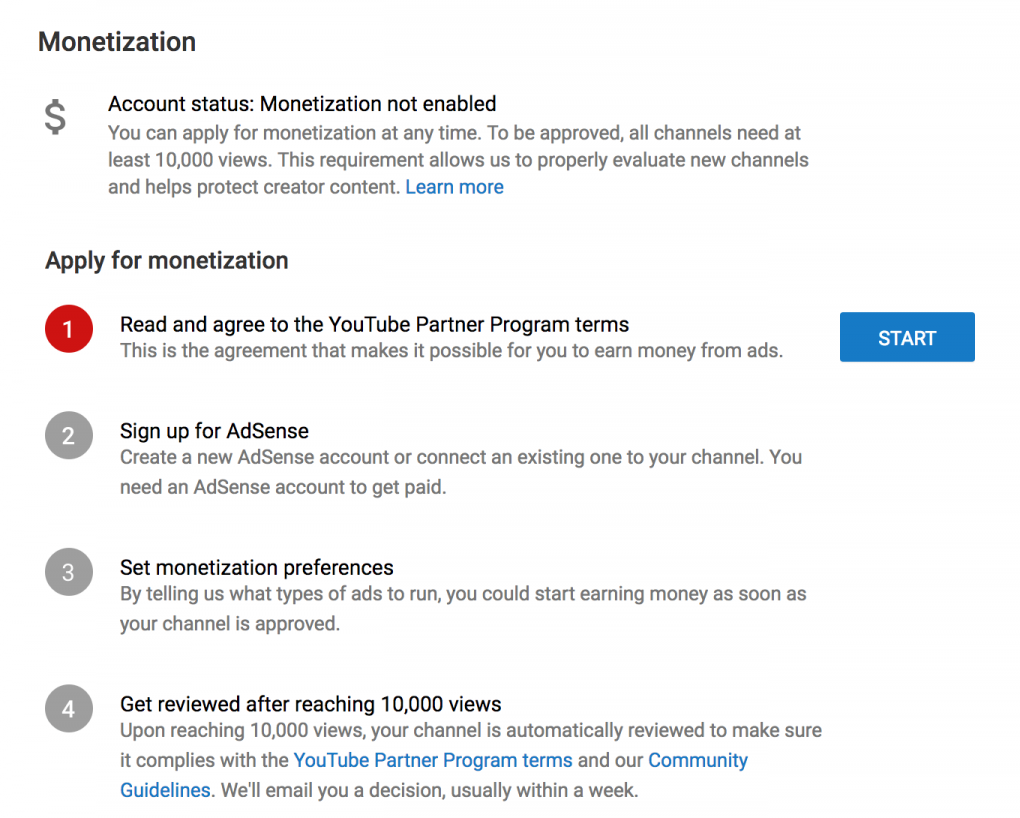Start the Partner Program agreement
The height and width of the screenshot is (818, 1020).
(907, 337)
